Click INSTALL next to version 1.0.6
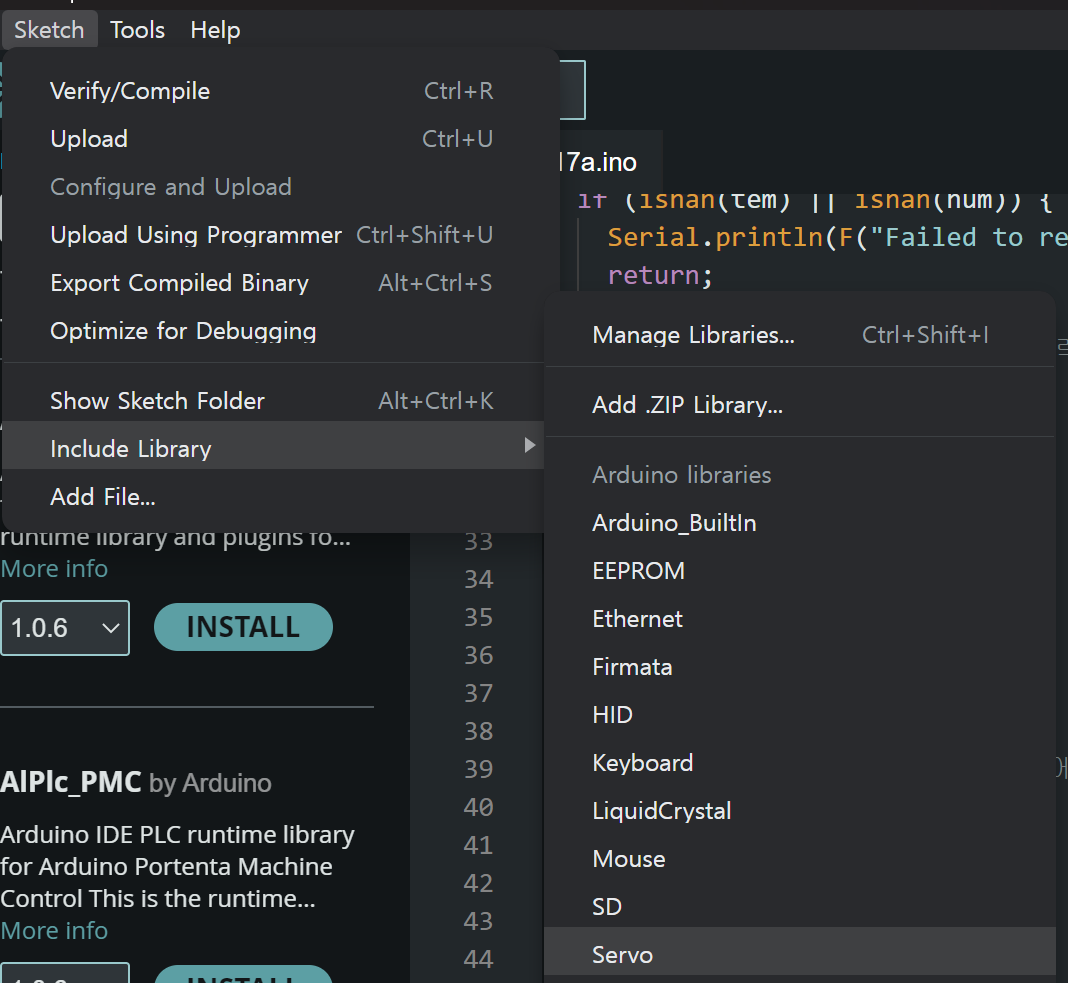 [243, 627]
